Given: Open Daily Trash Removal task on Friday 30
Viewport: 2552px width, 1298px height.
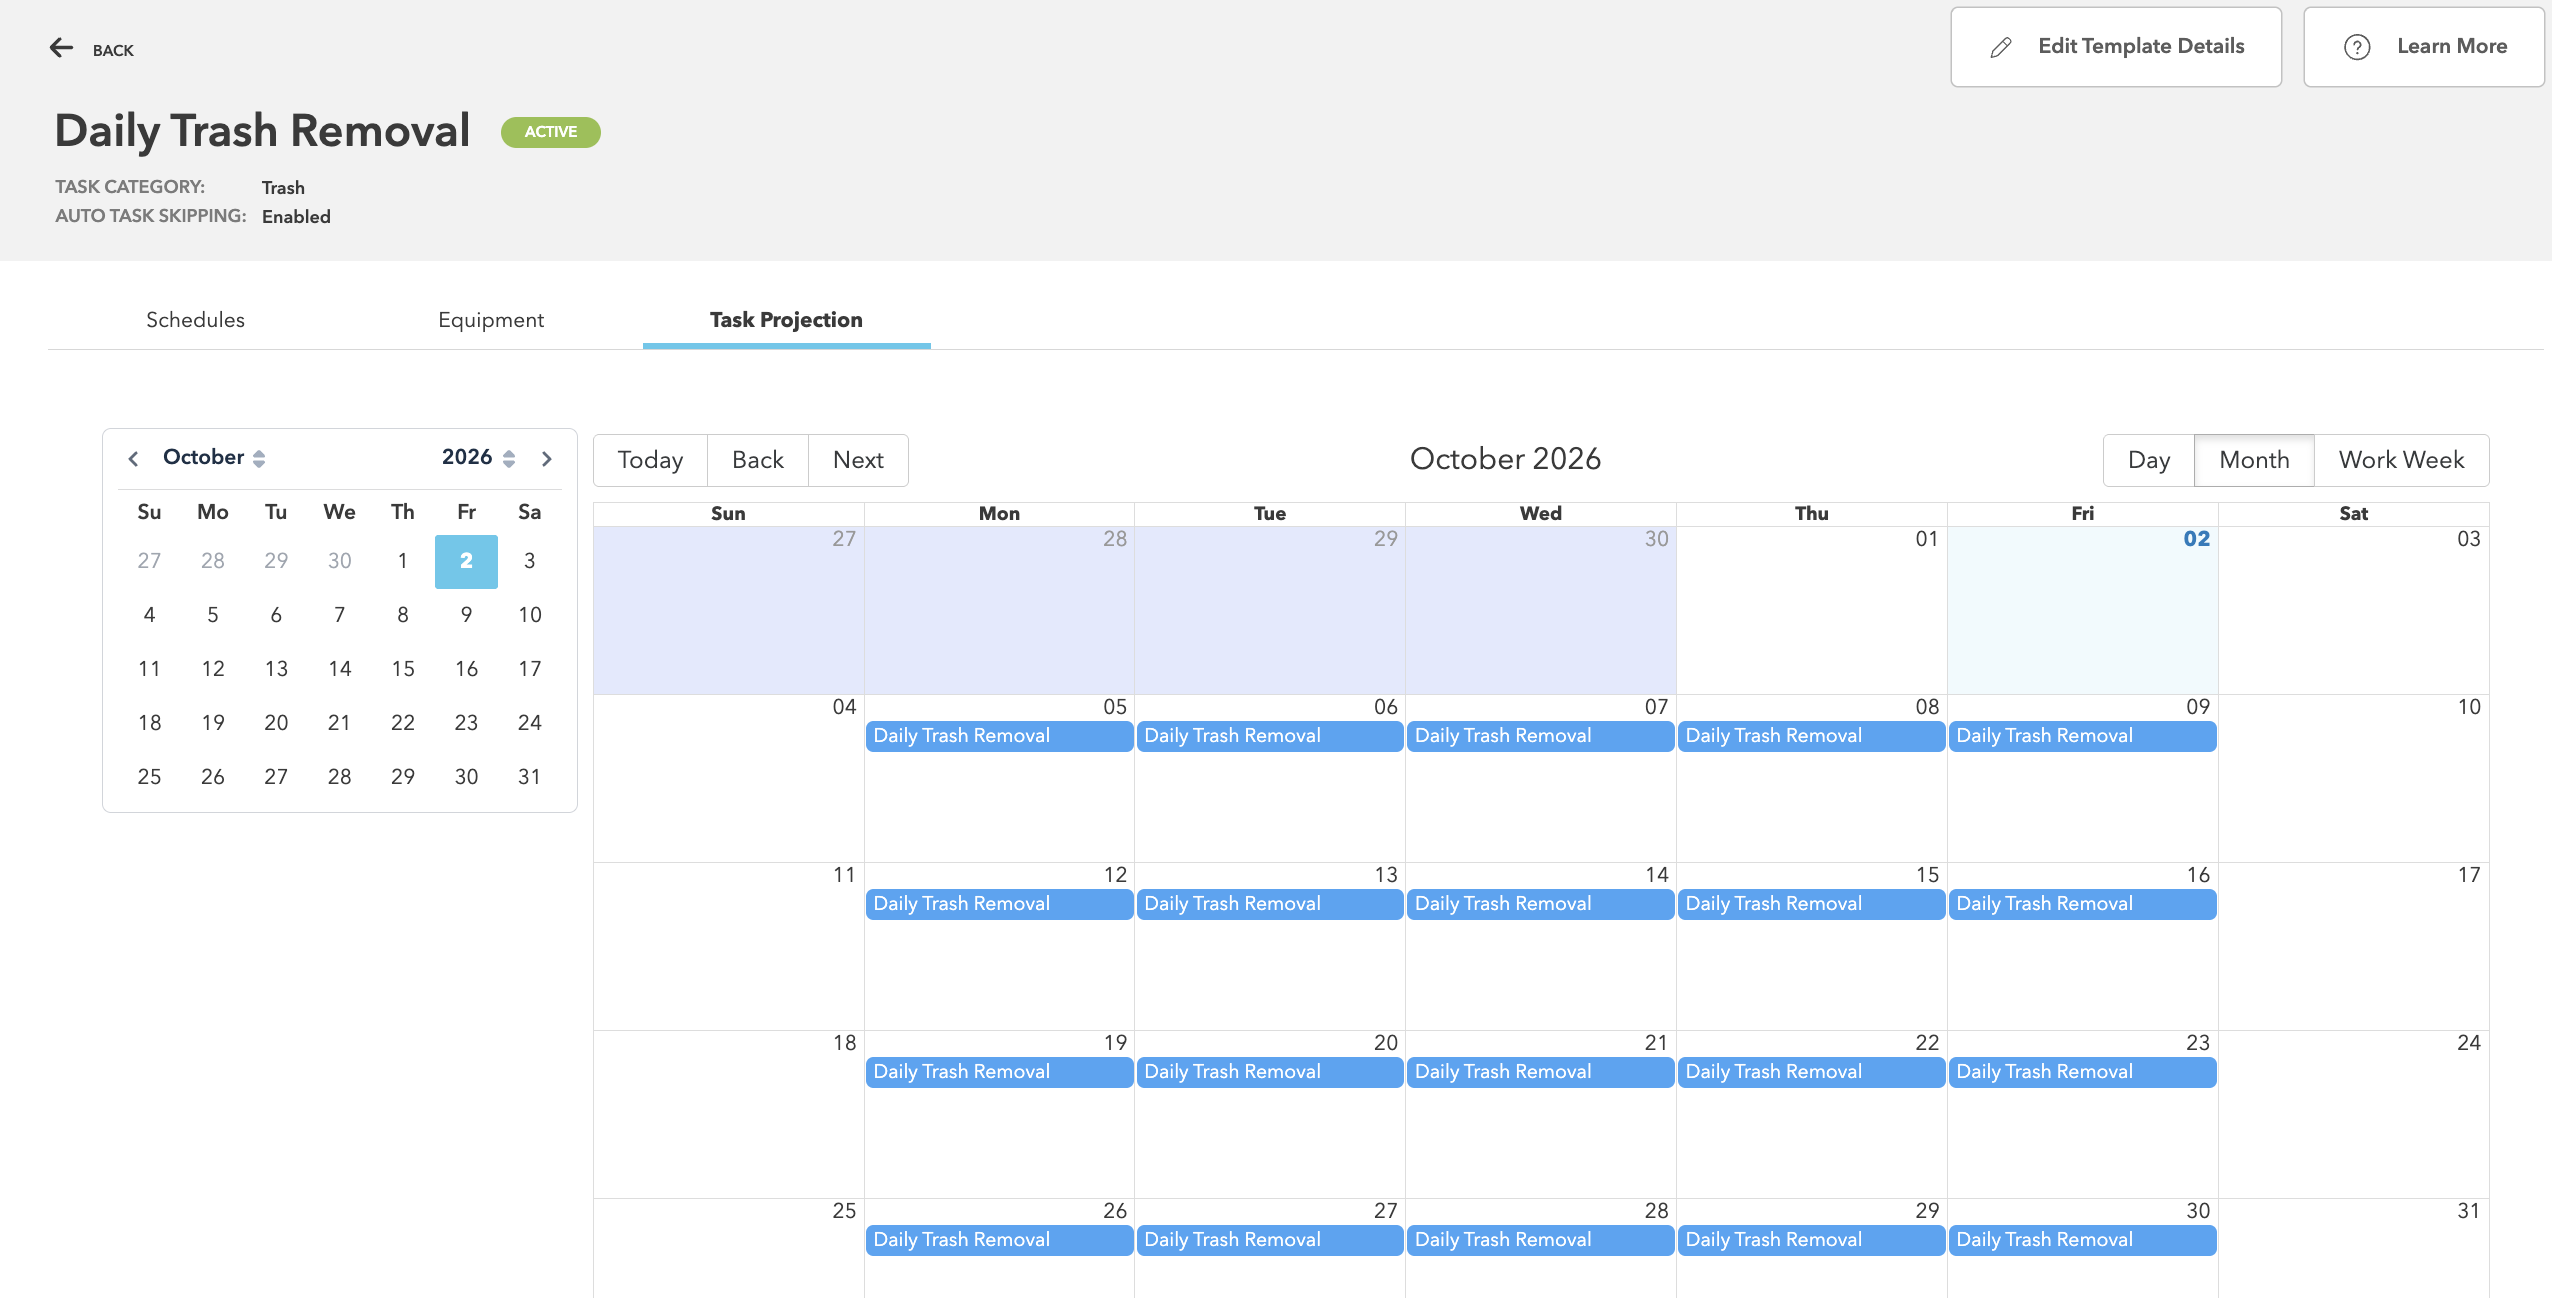Looking at the screenshot, I should click(2082, 1240).
